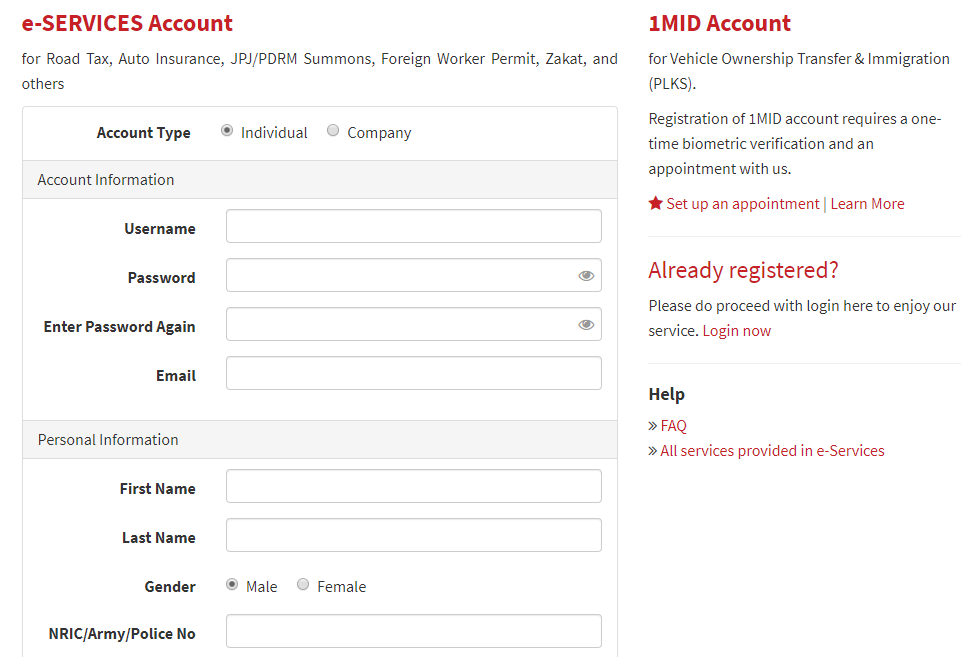Select Individual account type

(x=227, y=131)
